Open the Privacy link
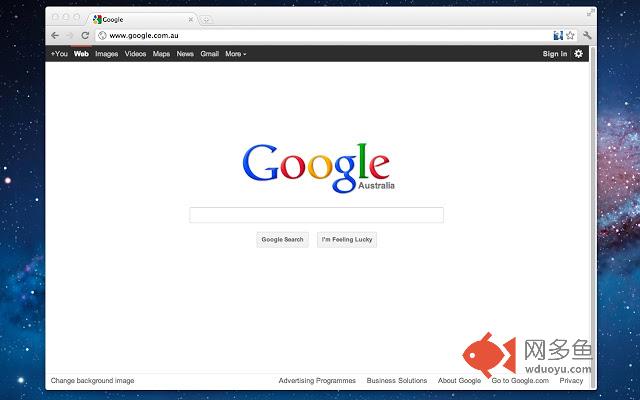The height and width of the screenshot is (400, 640). [571, 380]
